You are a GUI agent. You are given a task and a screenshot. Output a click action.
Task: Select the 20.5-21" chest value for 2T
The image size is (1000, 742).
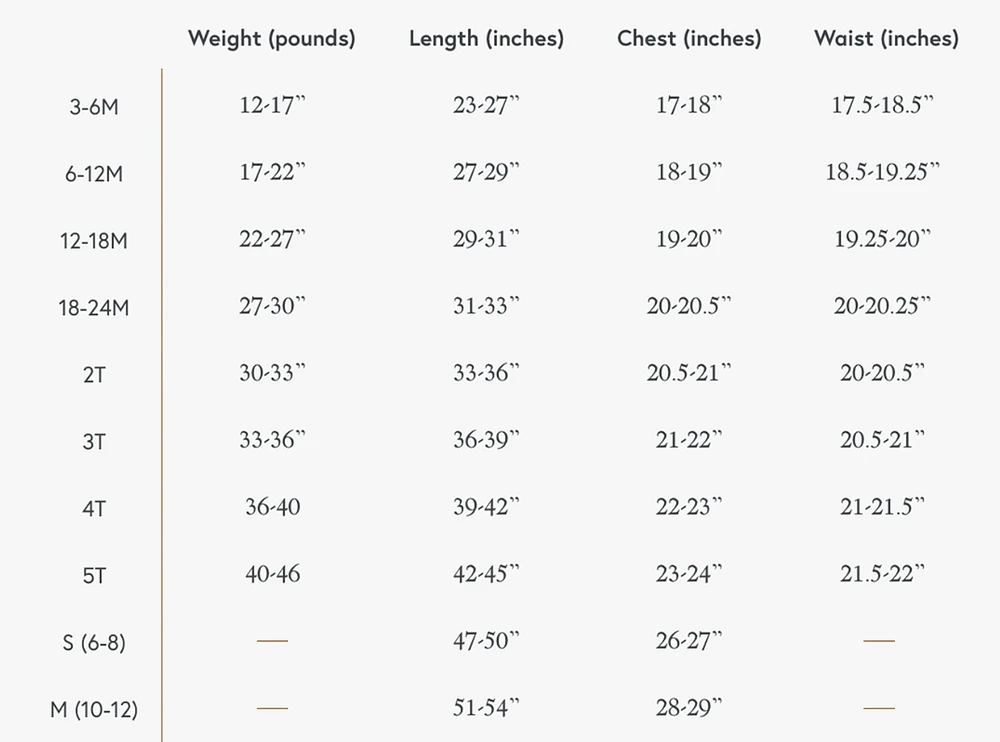[689, 373]
